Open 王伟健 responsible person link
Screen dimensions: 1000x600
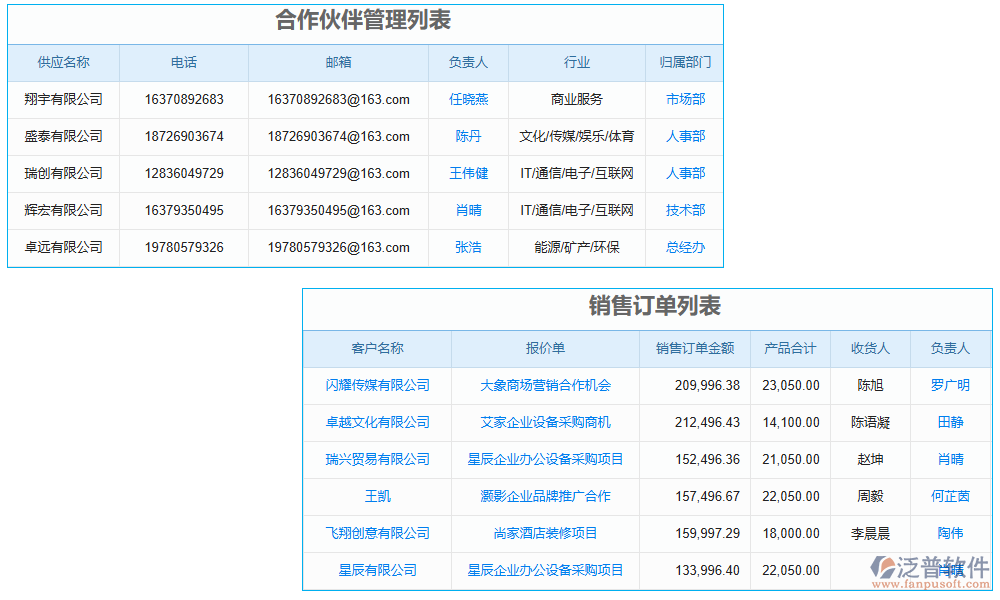pos(468,173)
